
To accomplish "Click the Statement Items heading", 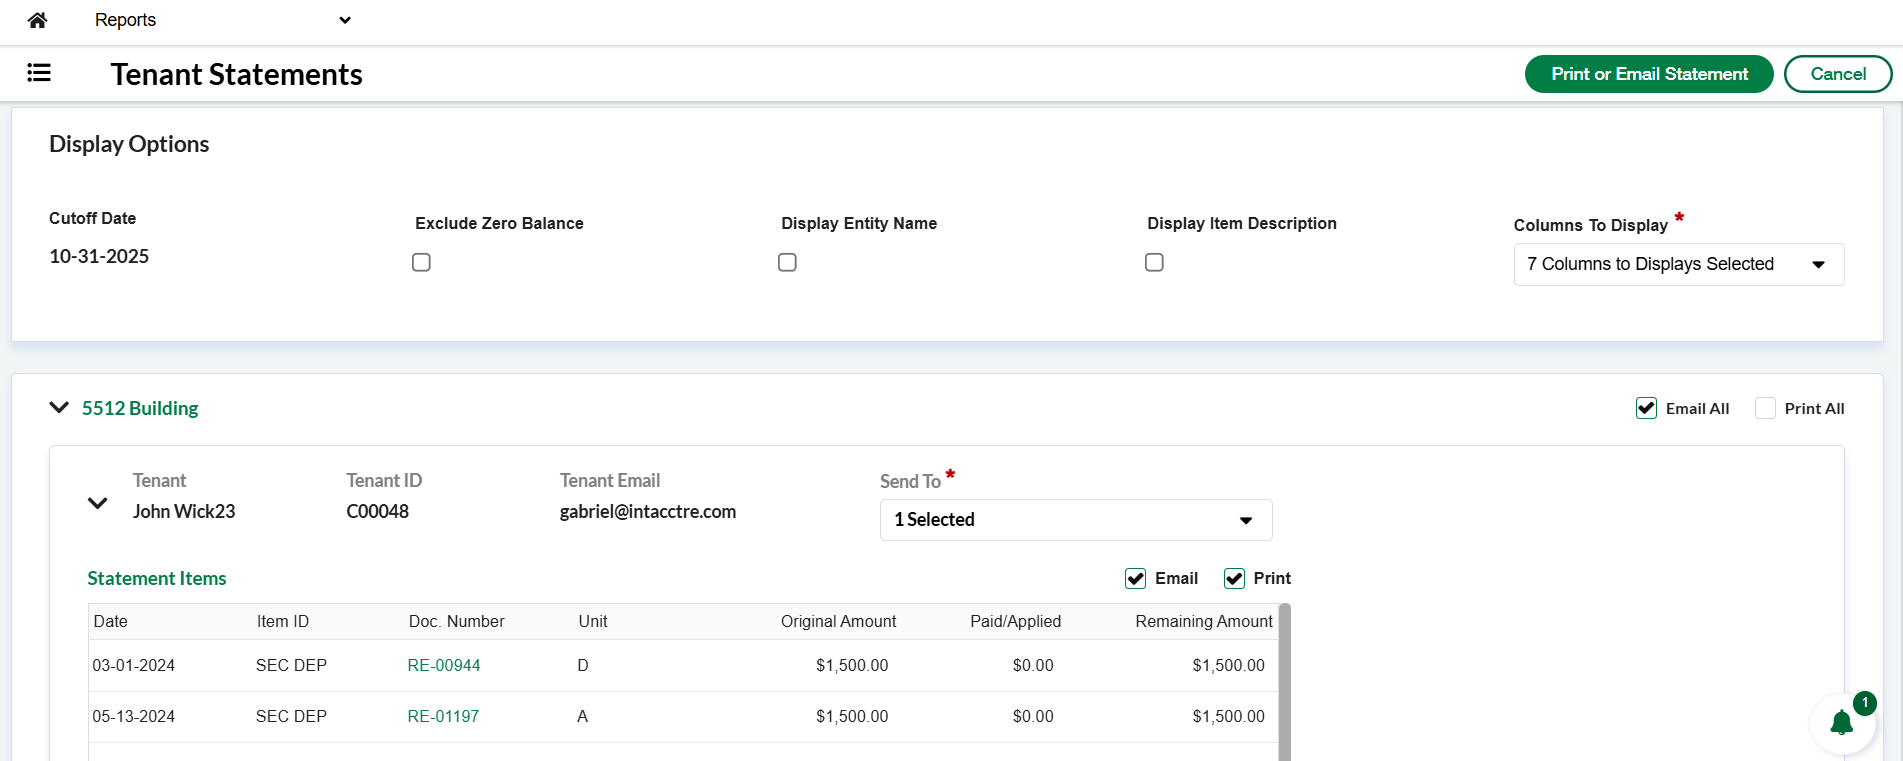I will [x=157, y=579].
